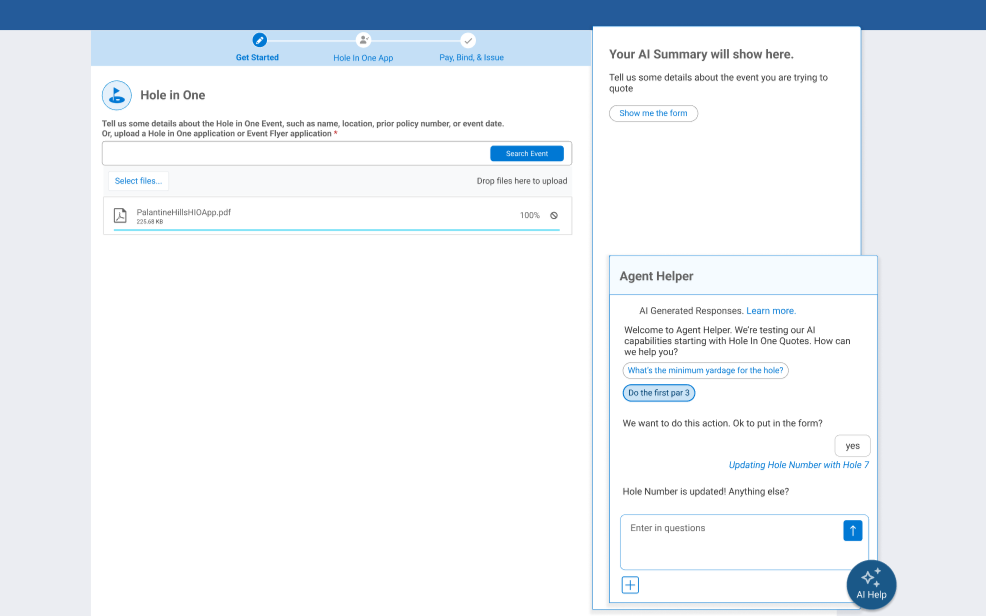
Task: Click the Get Started pencil step icon
Action: coord(259,40)
